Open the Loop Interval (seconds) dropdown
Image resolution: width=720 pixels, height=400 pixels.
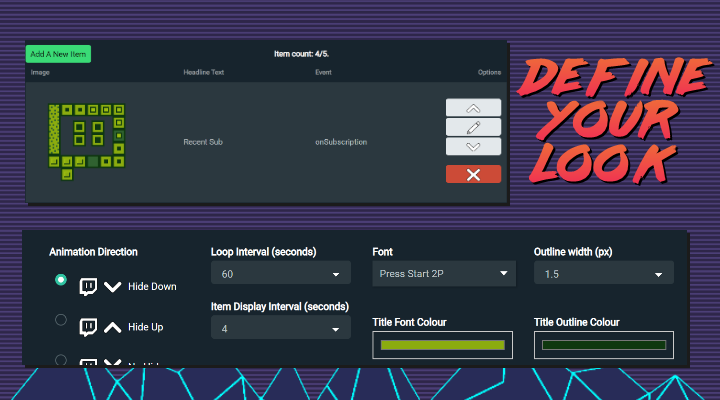[280, 274]
